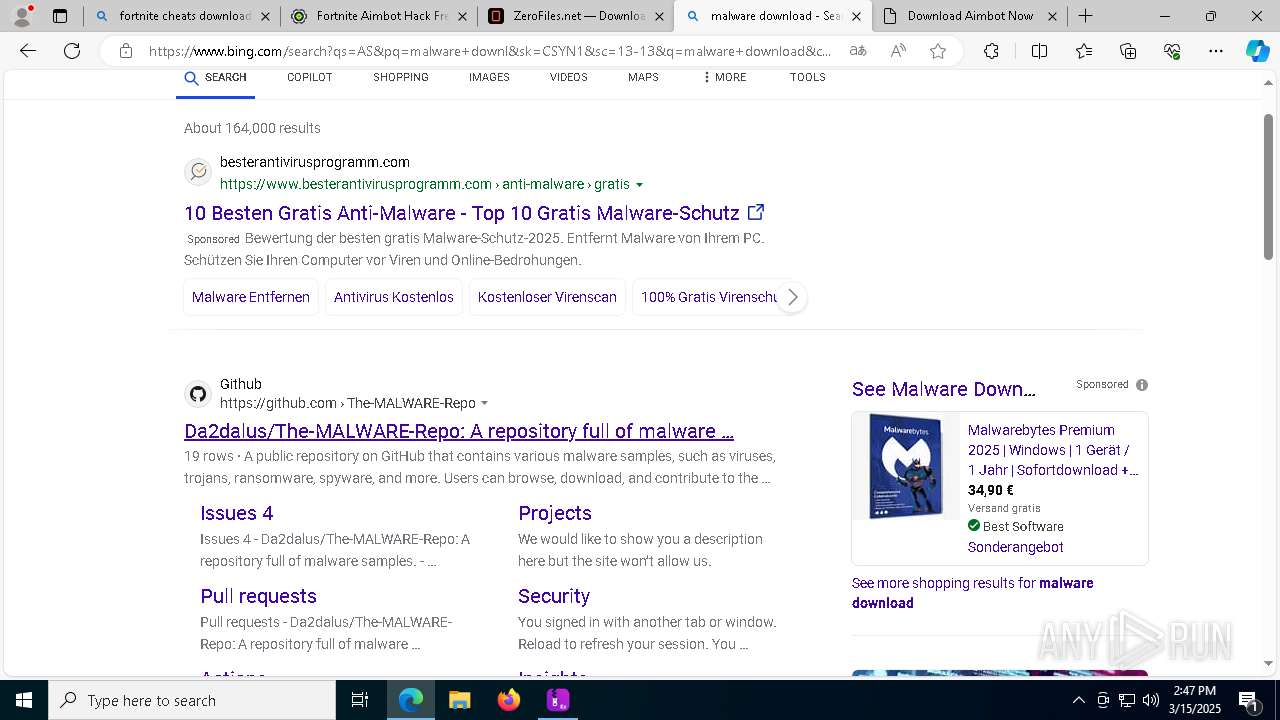Select the Maps search category
Image resolution: width=1280 pixels, height=720 pixels.
[x=643, y=77]
